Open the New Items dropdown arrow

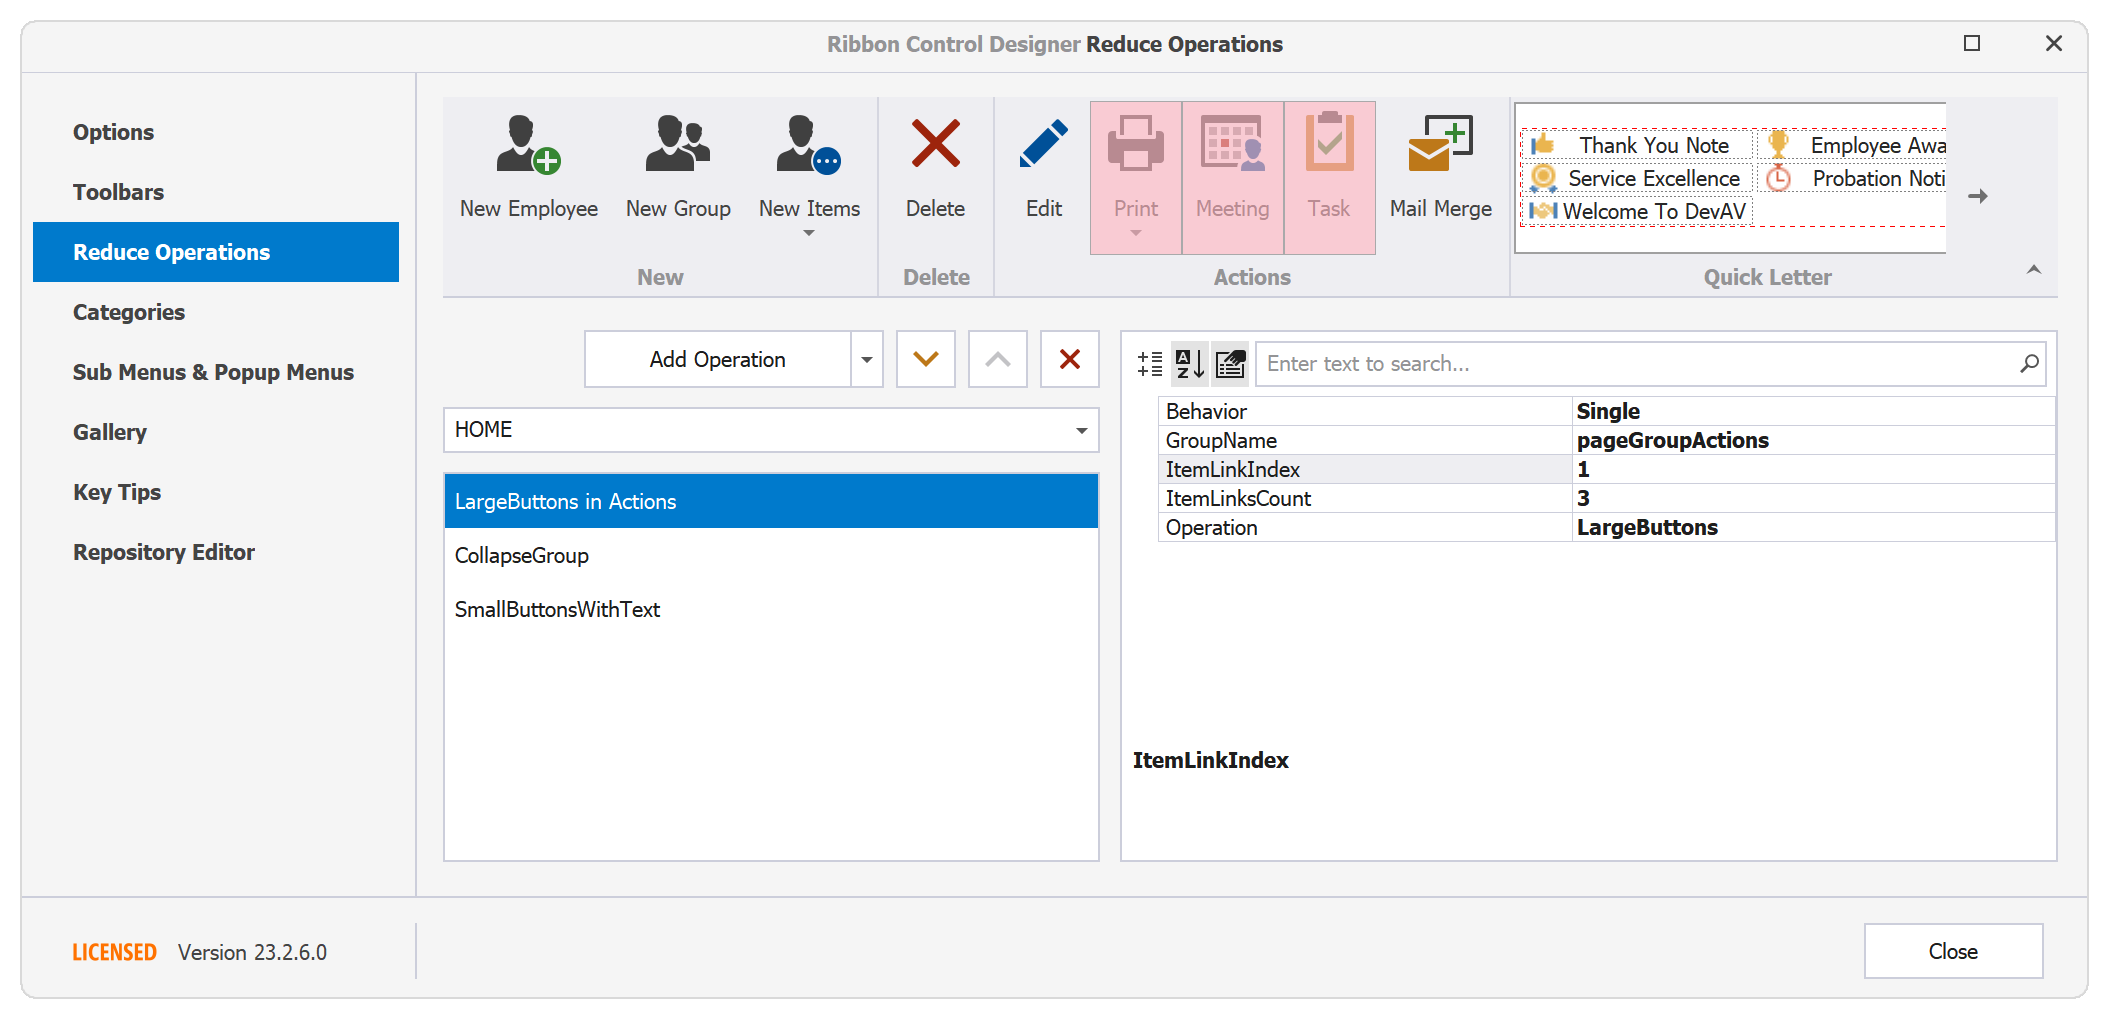click(x=809, y=232)
